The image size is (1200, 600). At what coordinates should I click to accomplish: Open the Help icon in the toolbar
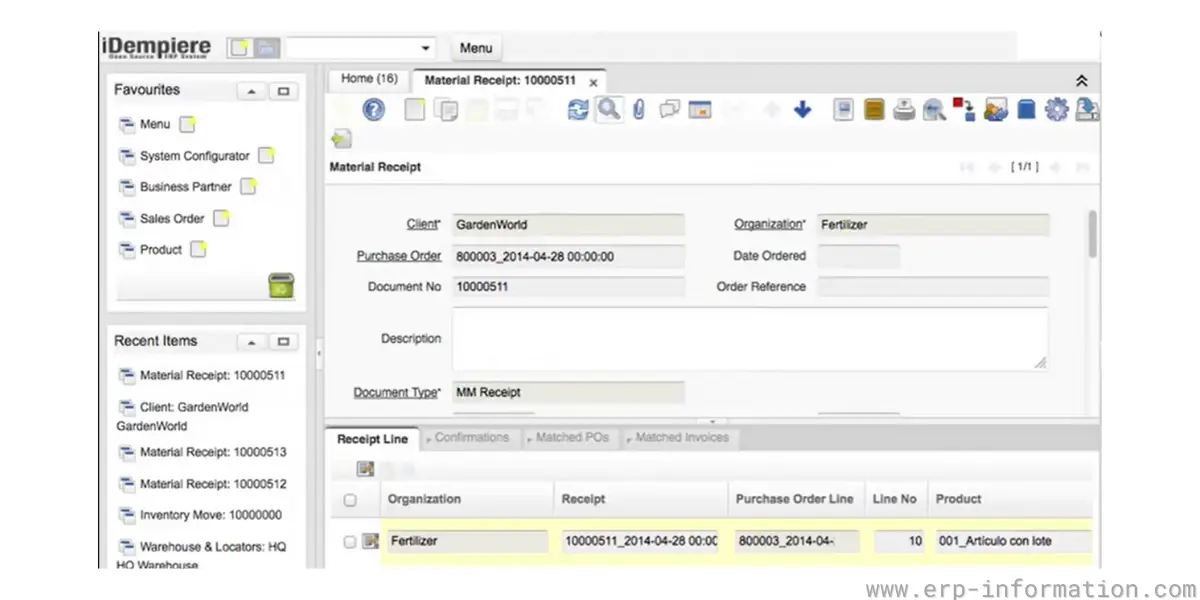373,110
